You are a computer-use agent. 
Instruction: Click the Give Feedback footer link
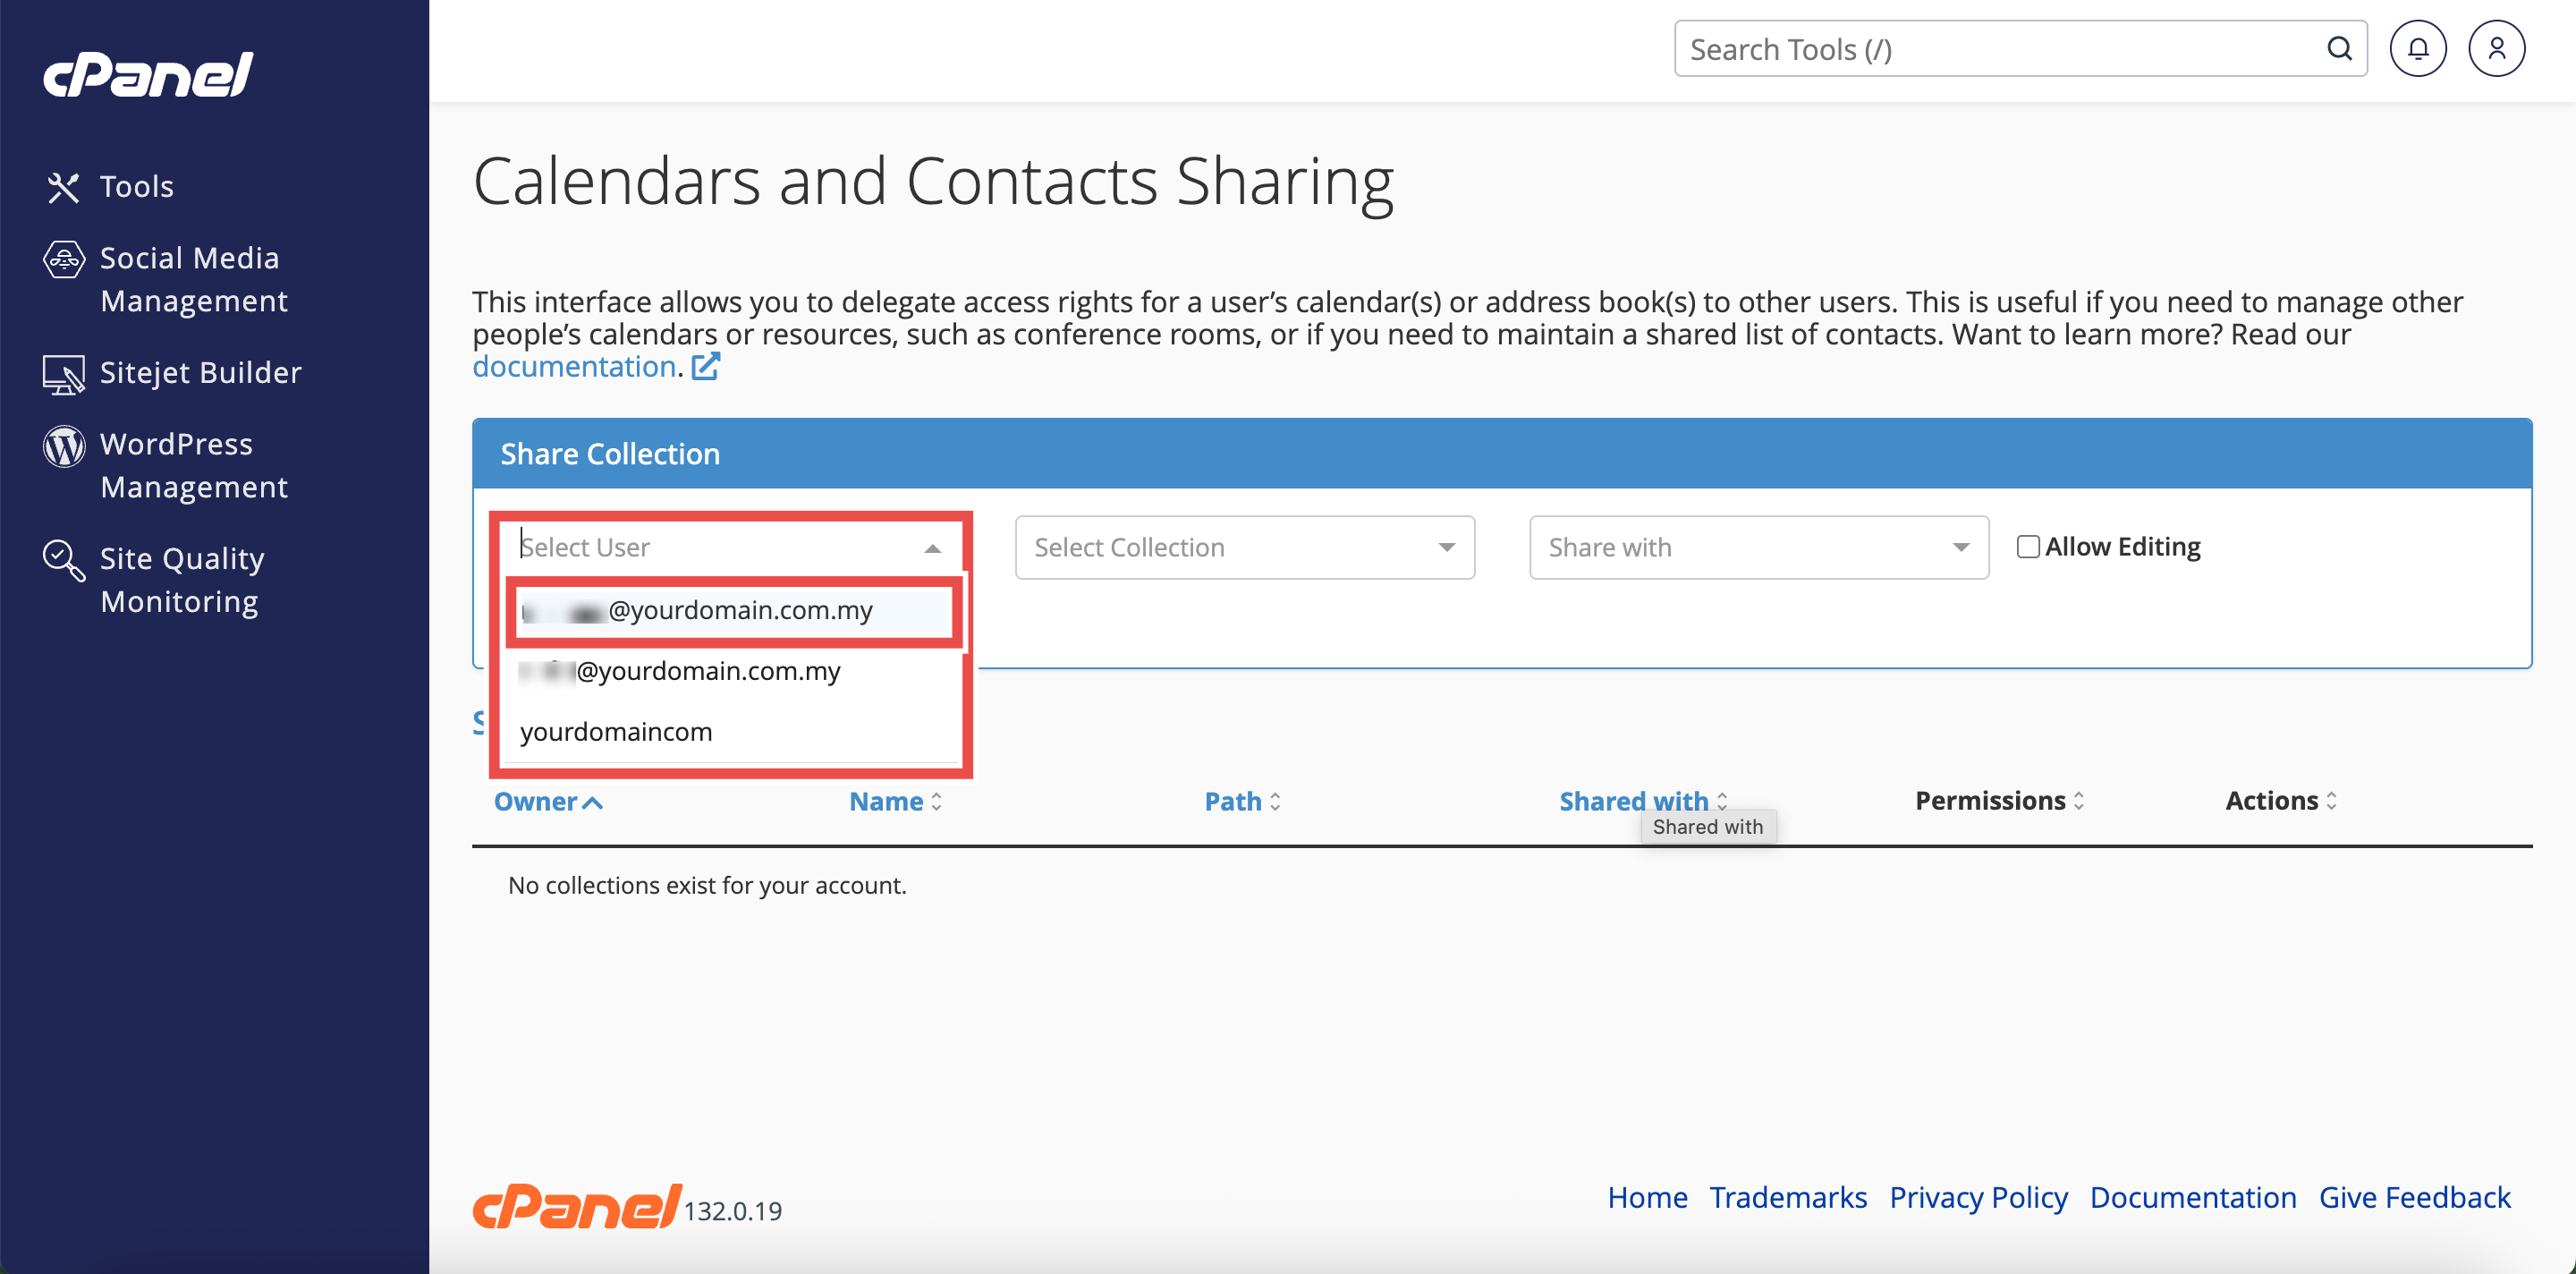click(x=2414, y=1197)
